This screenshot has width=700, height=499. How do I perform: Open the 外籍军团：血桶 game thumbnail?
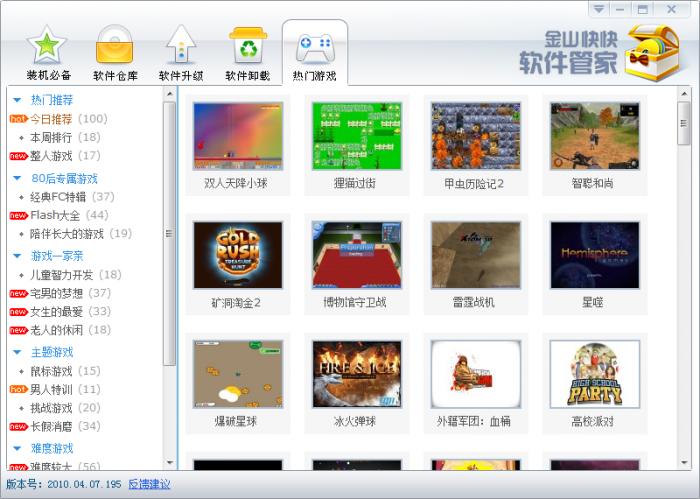point(476,374)
